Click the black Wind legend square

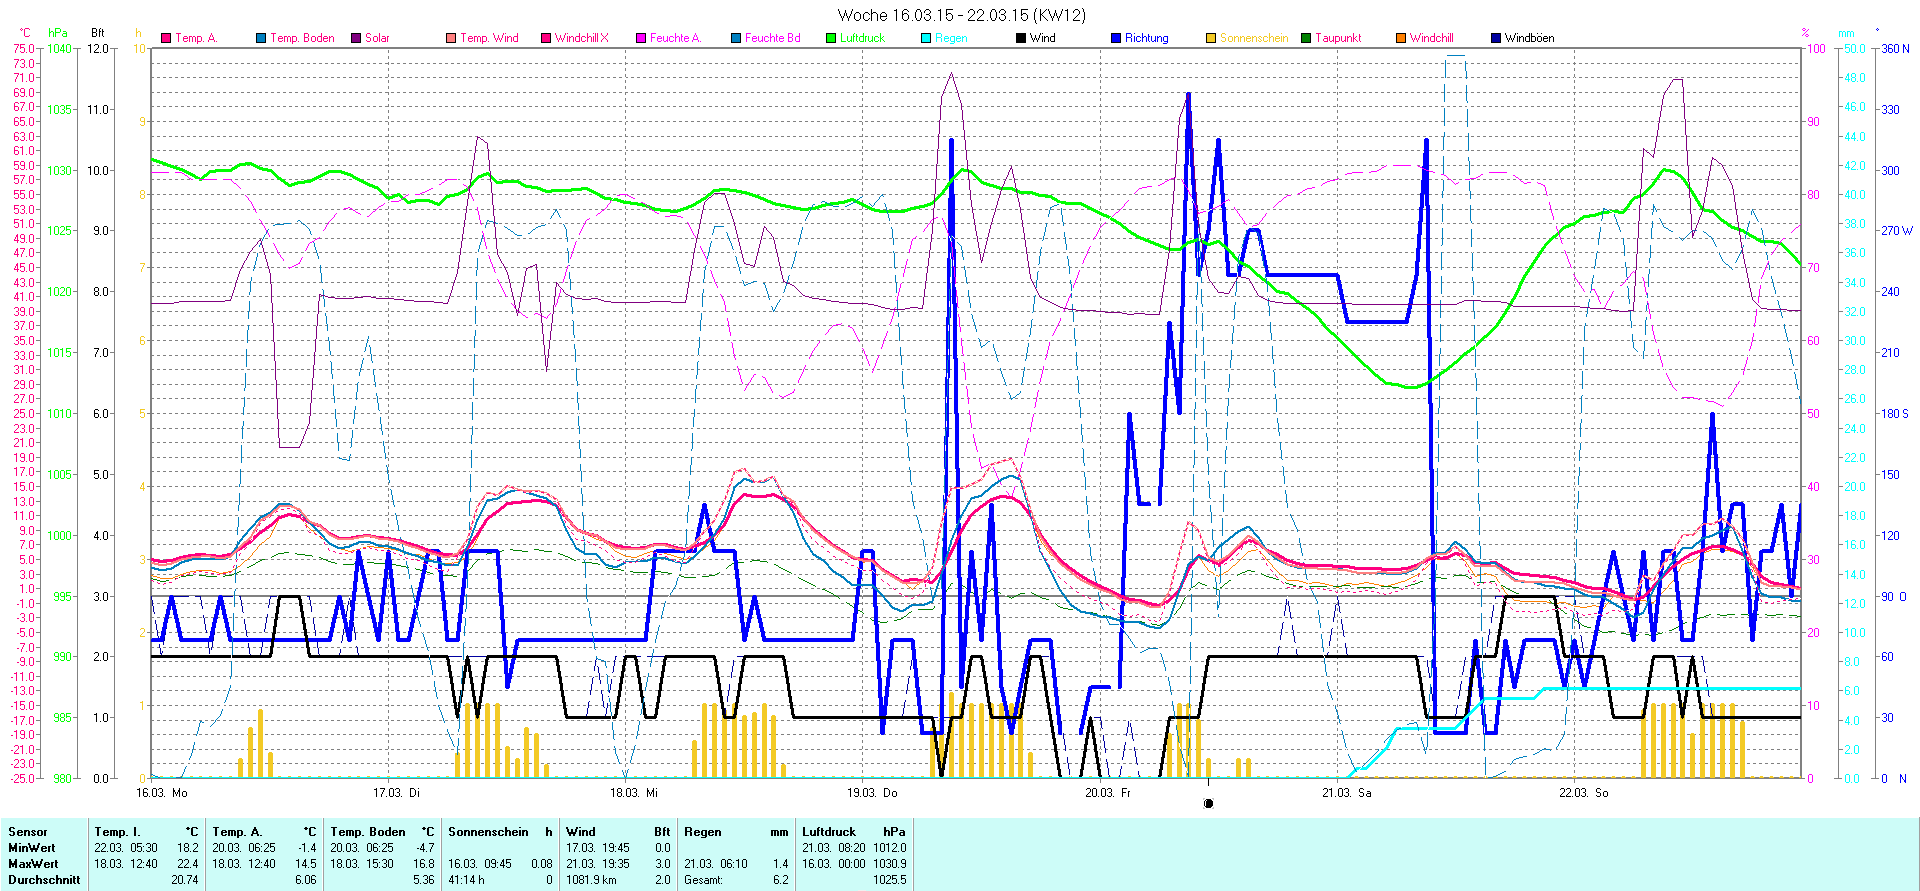pos(1021,38)
